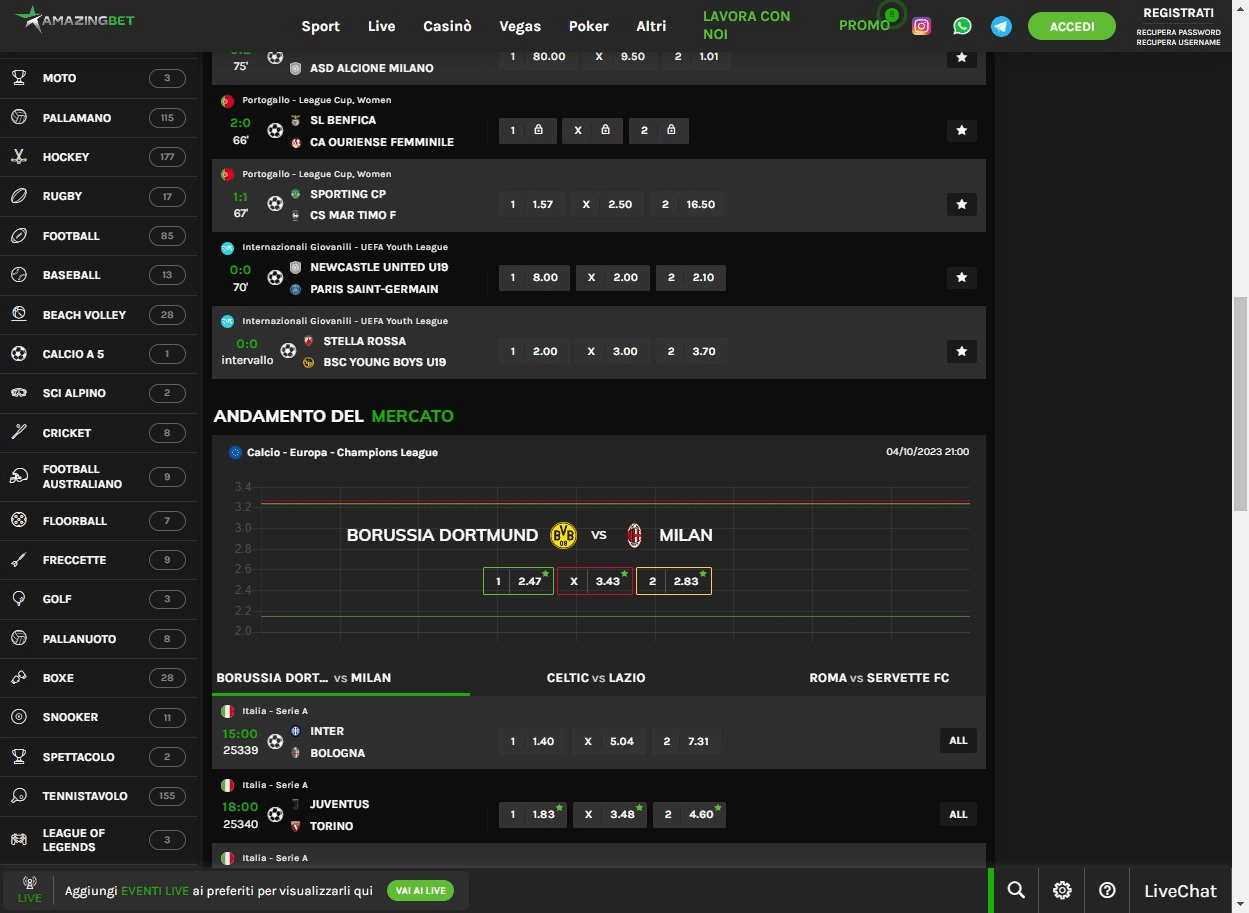Switch to Roma vs Servette FC market tab
Image resolution: width=1249 pixels, height=913 pixels.
tap(879, 677)
